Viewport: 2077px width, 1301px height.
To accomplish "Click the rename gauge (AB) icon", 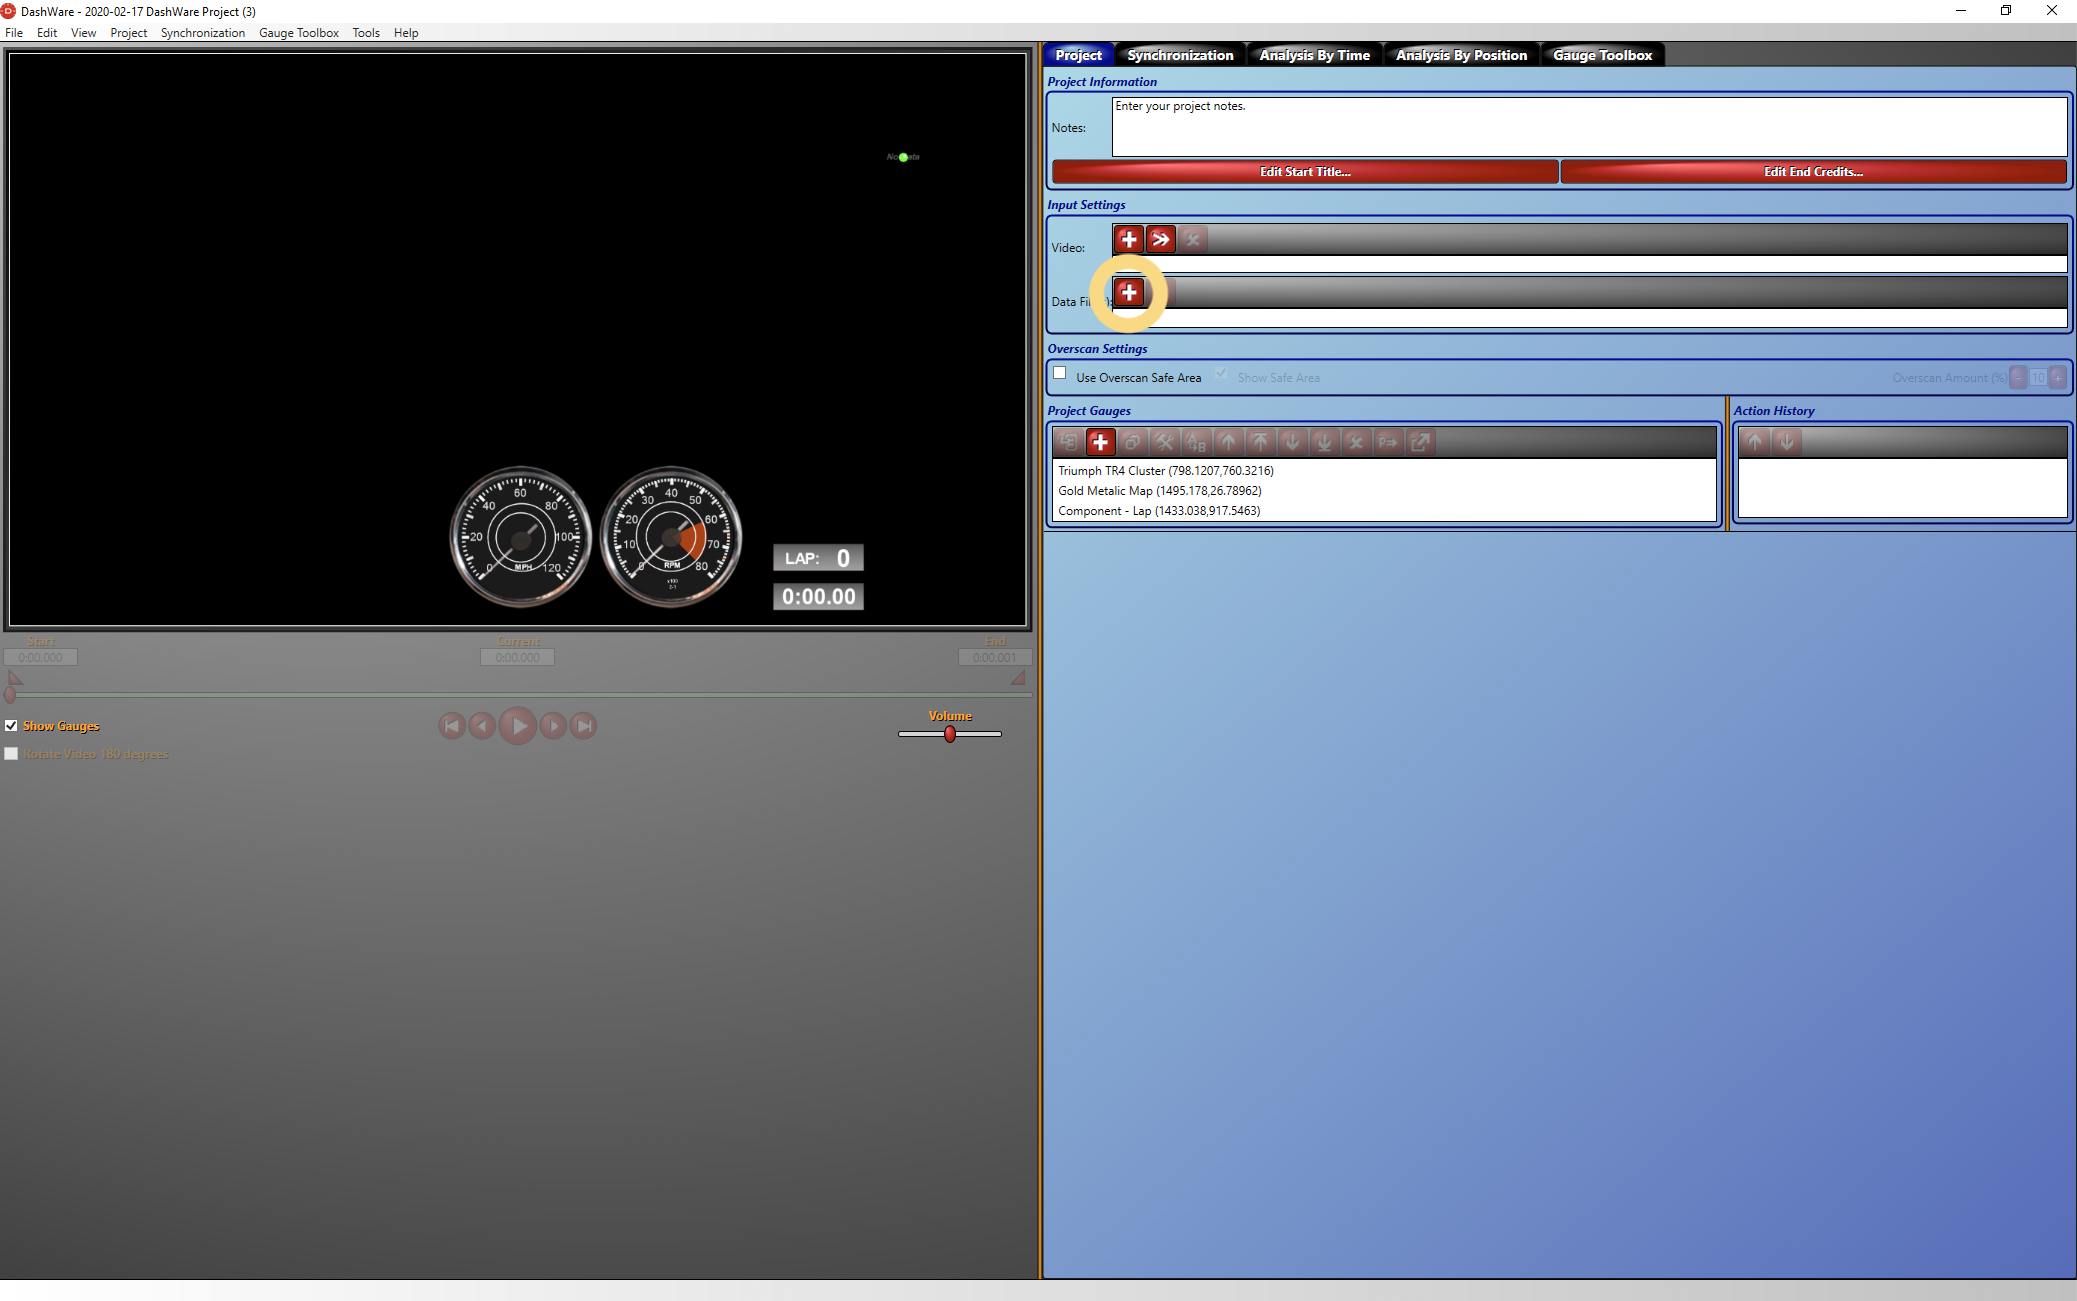I will click(1196, 442).
